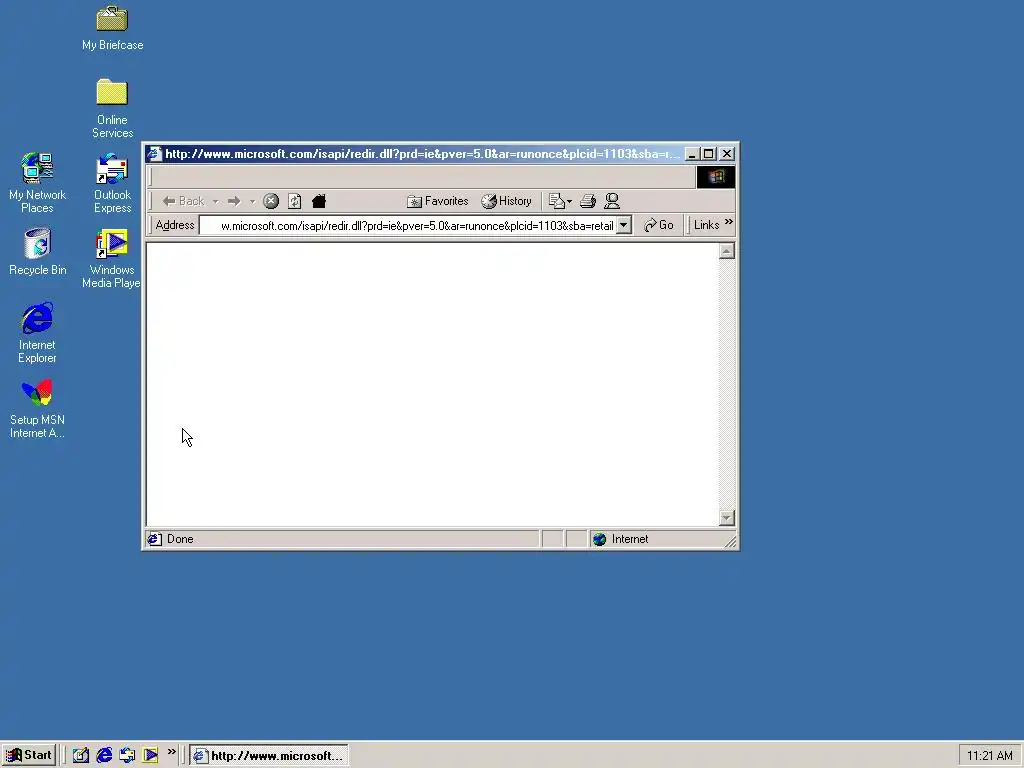Click the Internet zone indicator in the status bar
The image size is (1024, 768).
tap(620, 539)
